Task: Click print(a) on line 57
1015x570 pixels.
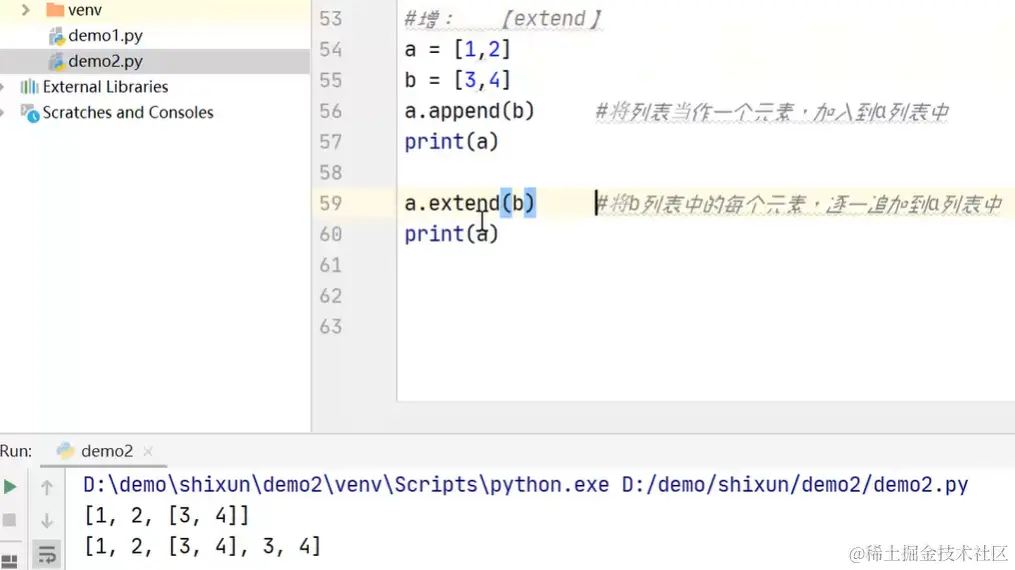Action: coord(452,142)
